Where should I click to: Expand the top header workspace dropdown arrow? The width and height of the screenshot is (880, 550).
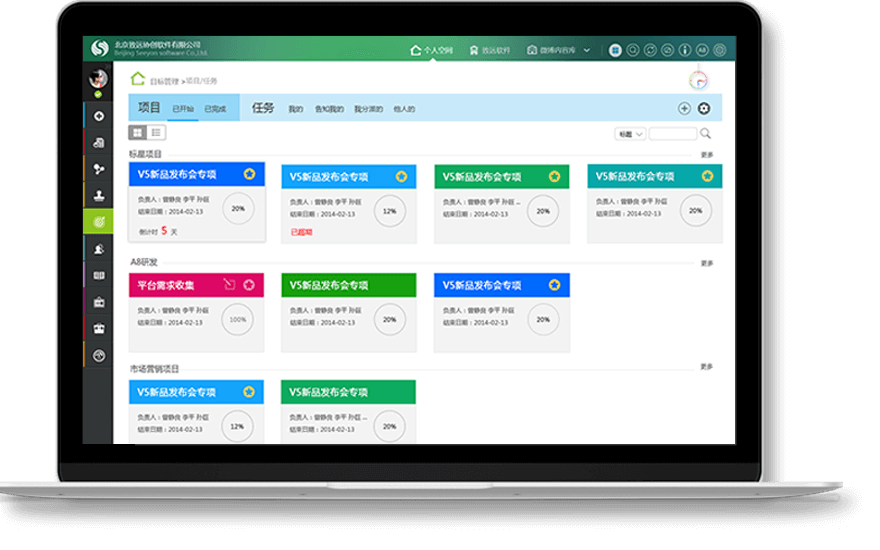[586, 51]
